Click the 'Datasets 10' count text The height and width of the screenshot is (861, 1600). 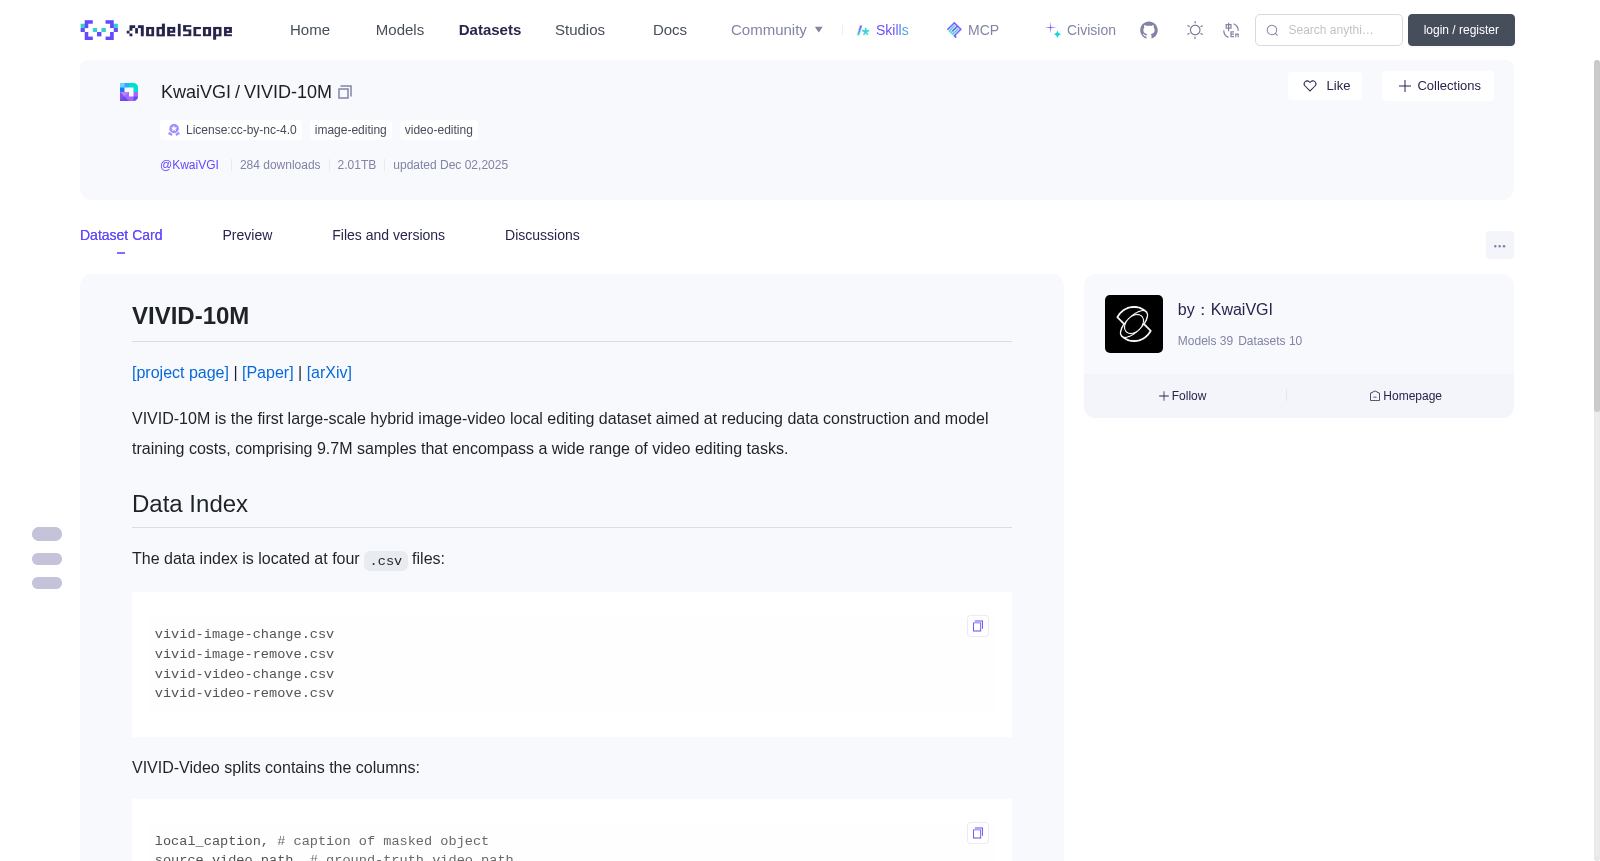1270,341
